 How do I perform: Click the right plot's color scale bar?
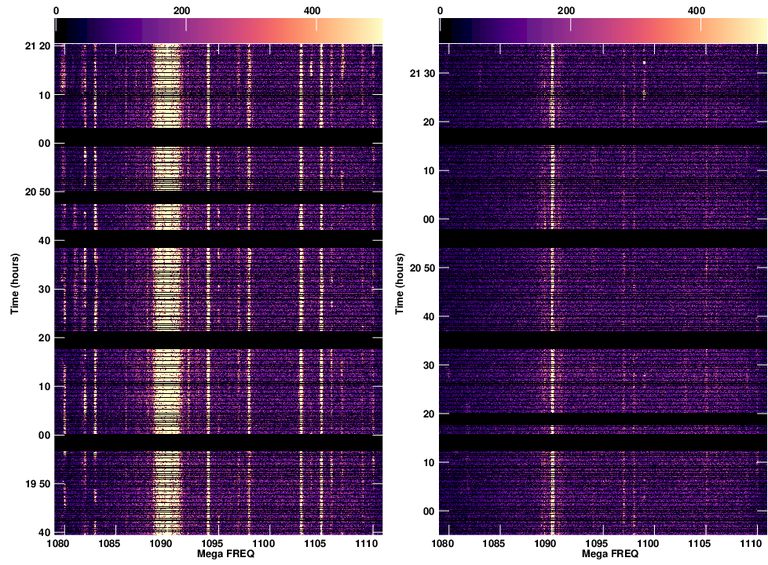point(603,31)
